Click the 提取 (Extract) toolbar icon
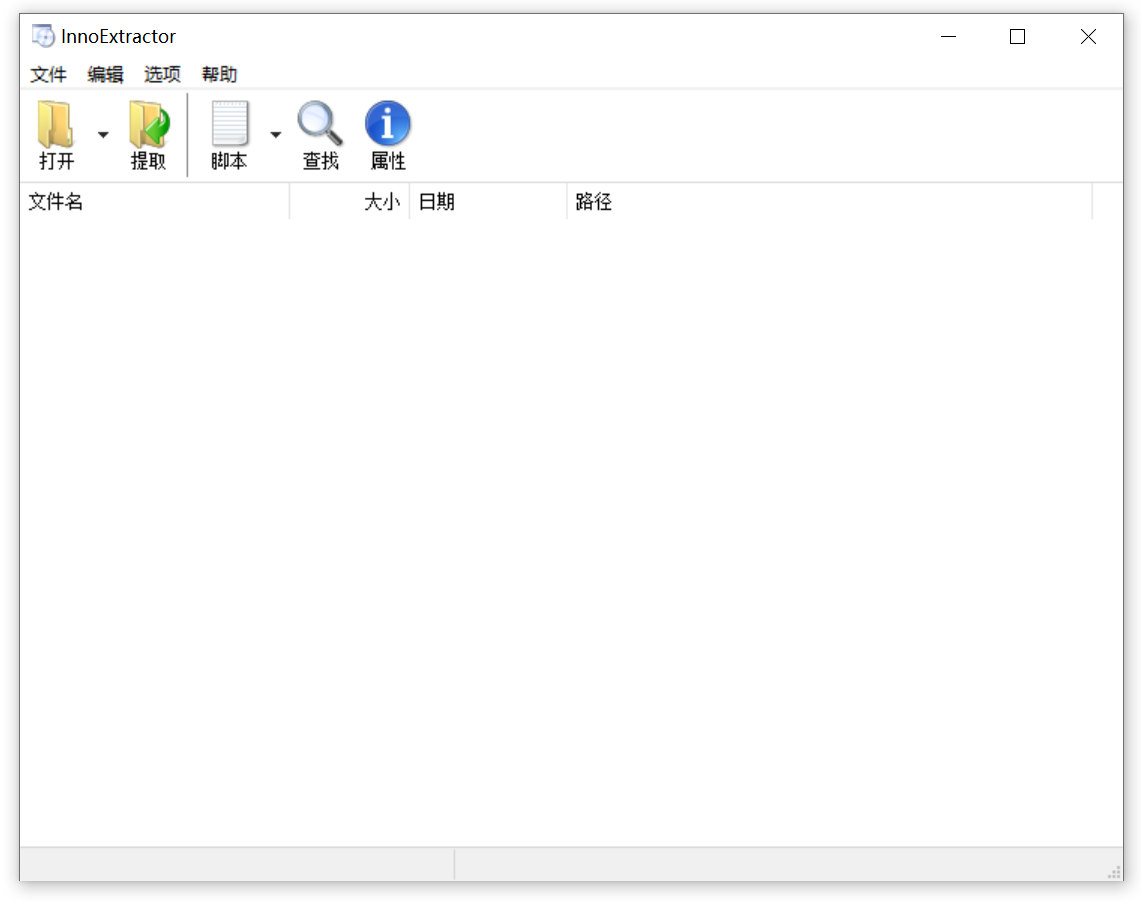The height and width of the screenshot is (902, 1141). tap(149, 125)
